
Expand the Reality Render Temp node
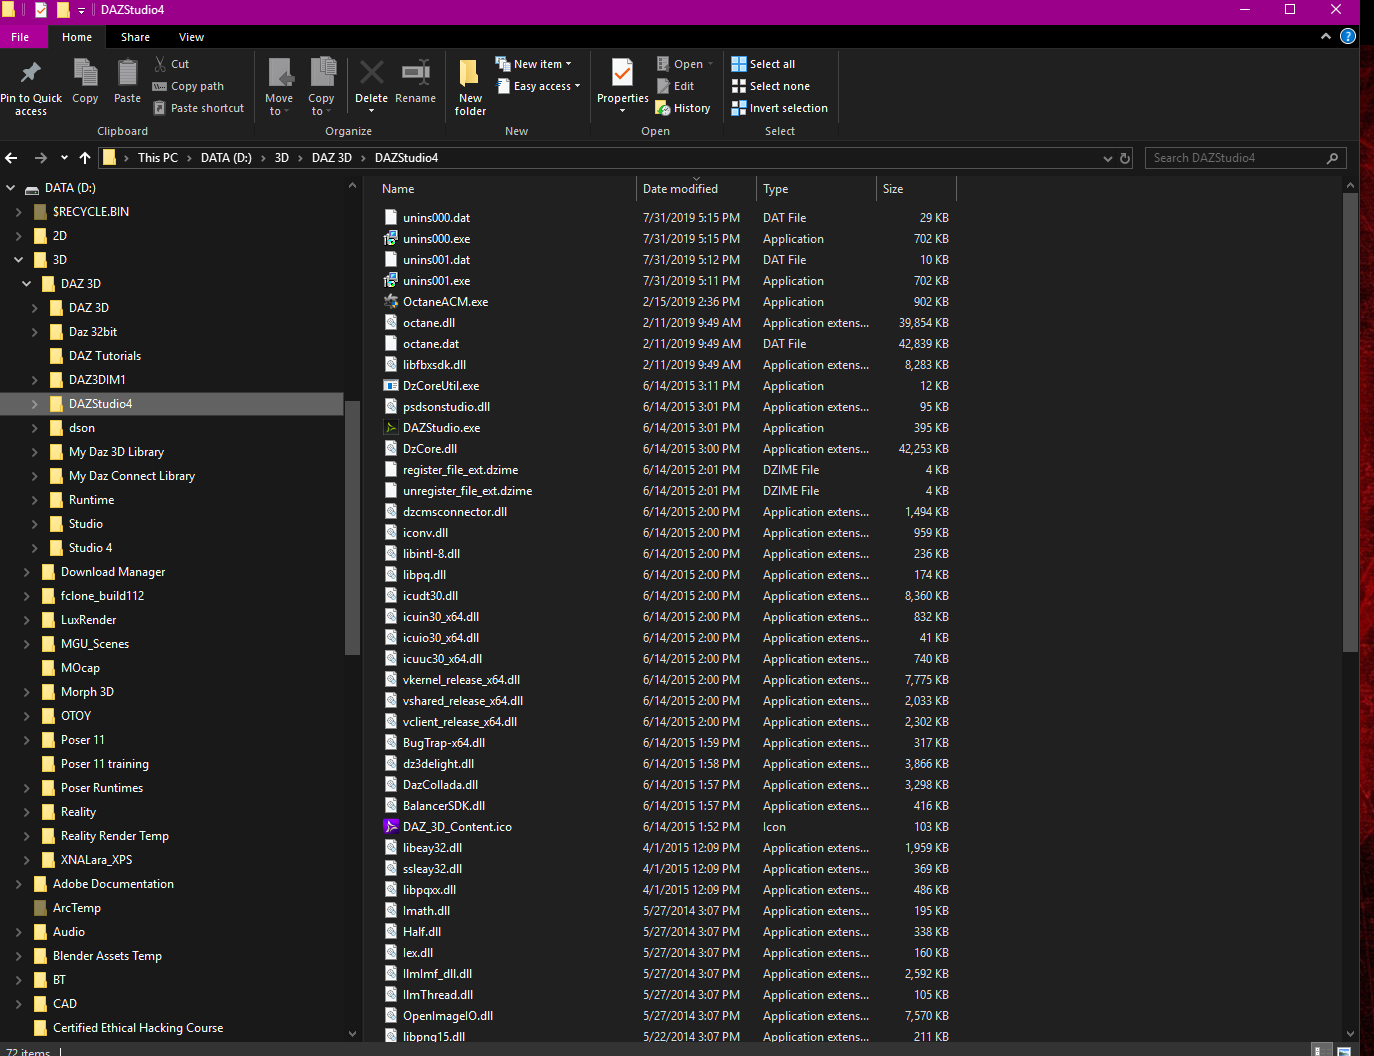point(27,836)
